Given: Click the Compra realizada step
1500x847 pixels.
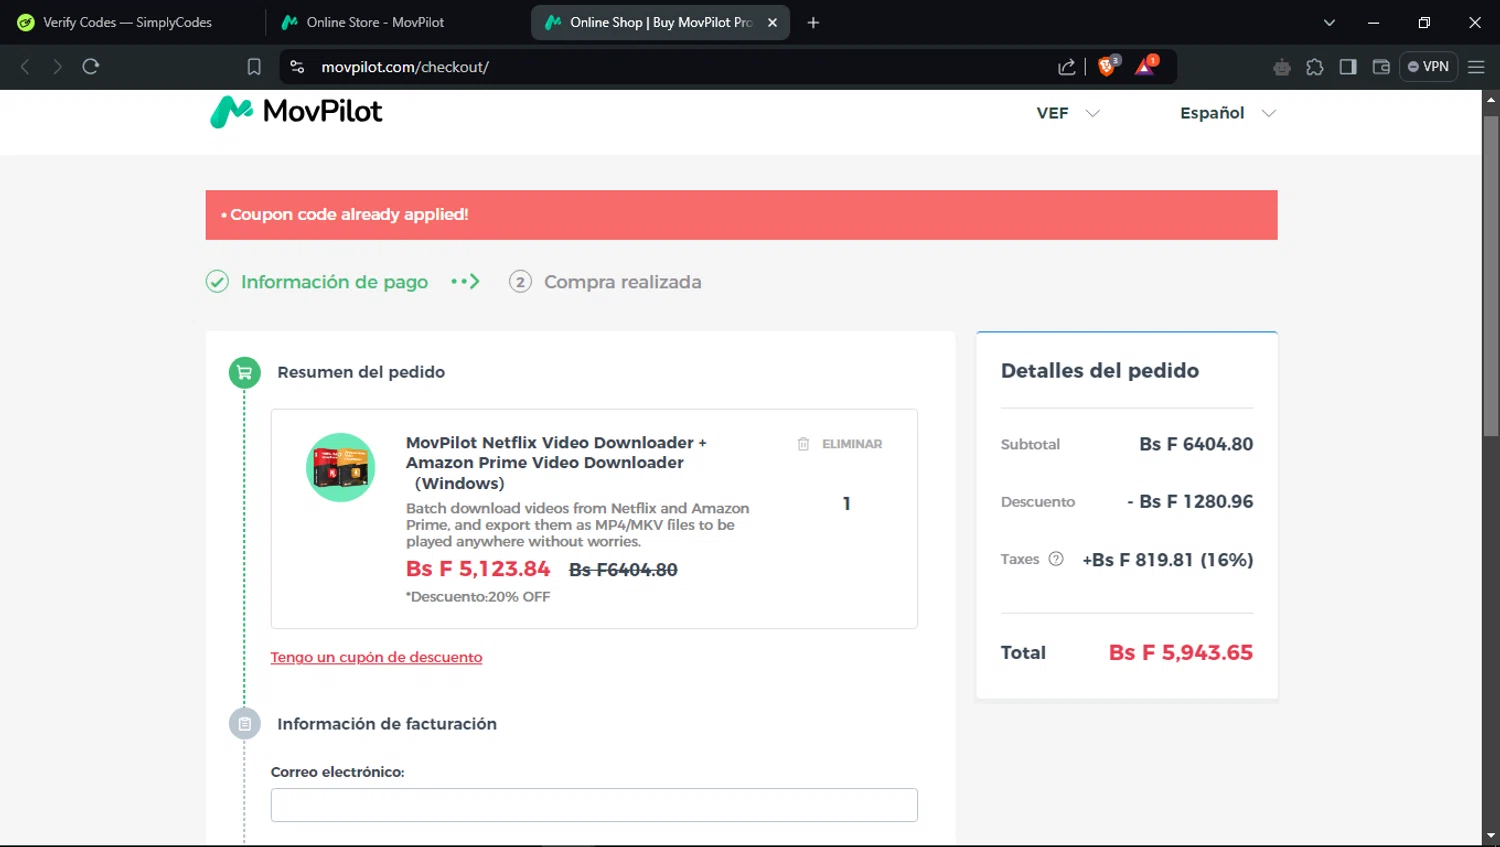Looking at the screenshot, I should pos(622,282).
